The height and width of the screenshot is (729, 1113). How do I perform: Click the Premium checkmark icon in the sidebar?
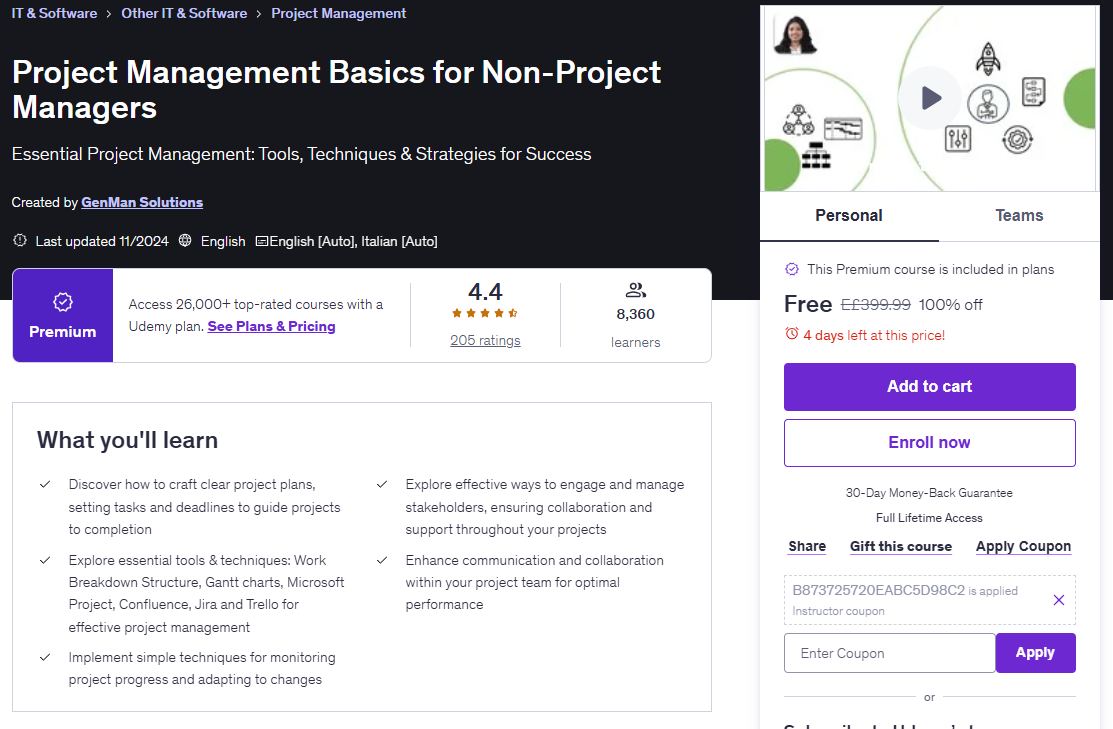pyautogui.click(x=791, y=269)
